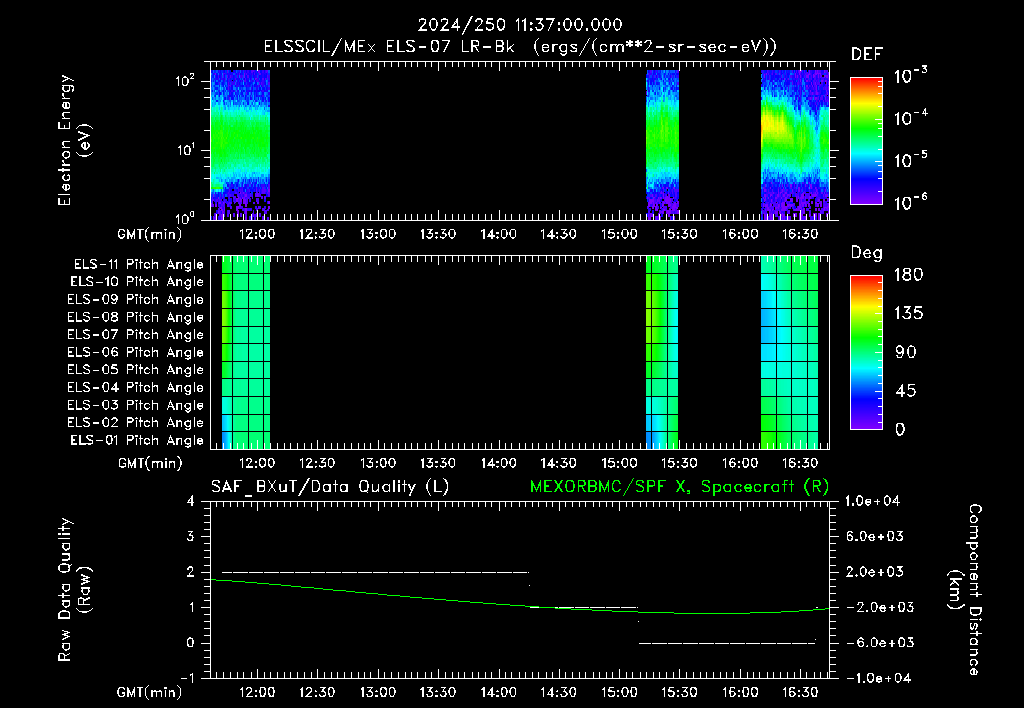This screenshot has width=1024, height=708.
Task: Click the 180 value on Deg scale
Action: pyautogui.click(x=908, y=275)
